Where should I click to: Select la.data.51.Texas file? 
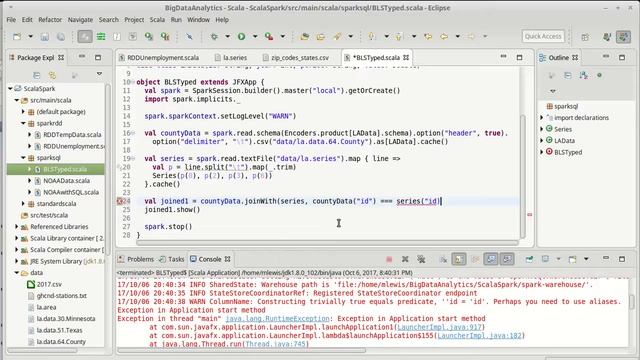click(60, 330)
